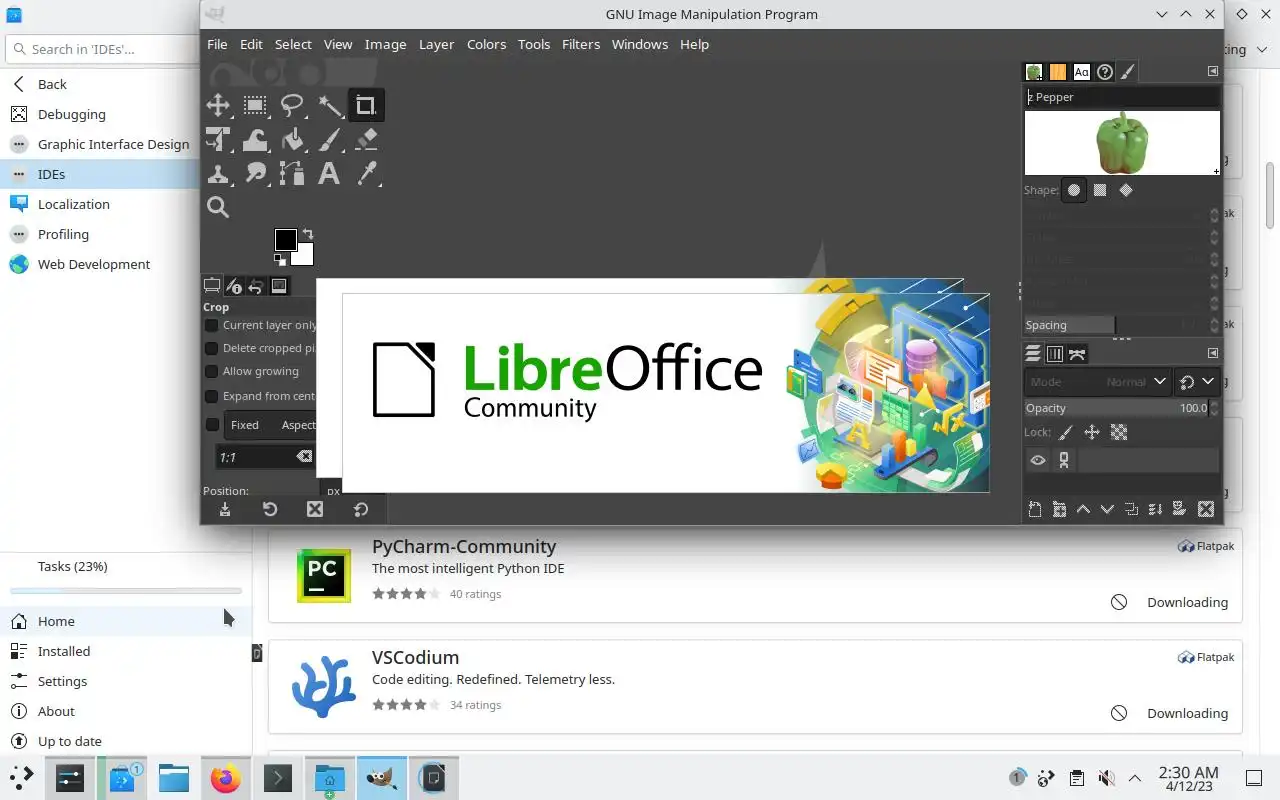Select the Eraser tool
The image size is (1280, 800).
point(366,139)
